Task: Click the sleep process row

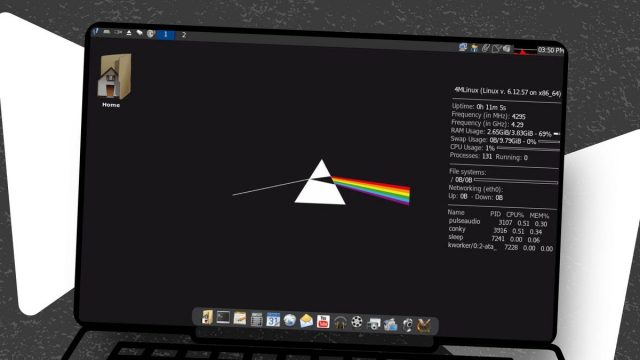Action: click(x=494, y=238)
